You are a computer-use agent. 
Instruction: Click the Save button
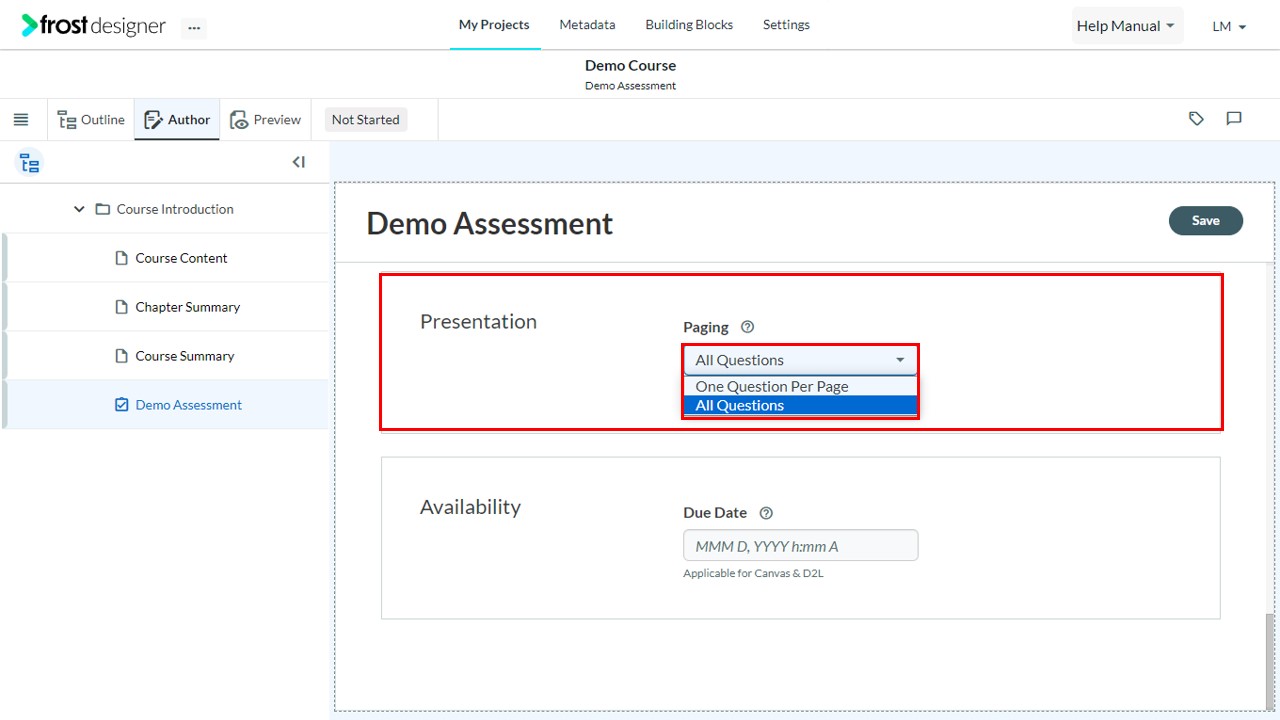(1206, 221)
